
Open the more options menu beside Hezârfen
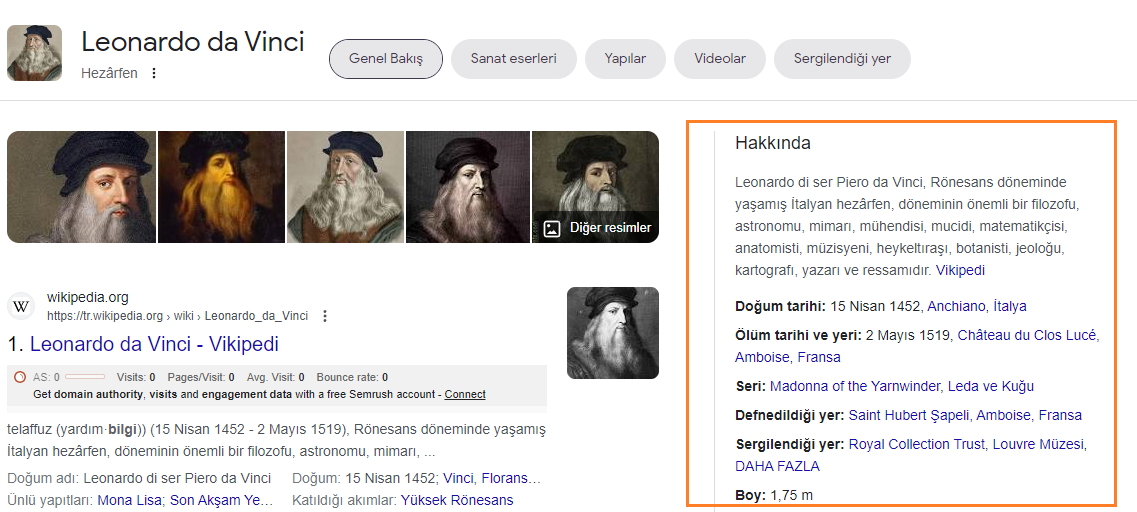(154, 73)
